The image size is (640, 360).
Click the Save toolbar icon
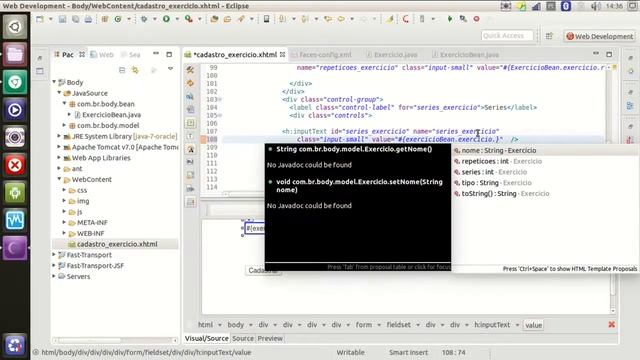(62, 19)
